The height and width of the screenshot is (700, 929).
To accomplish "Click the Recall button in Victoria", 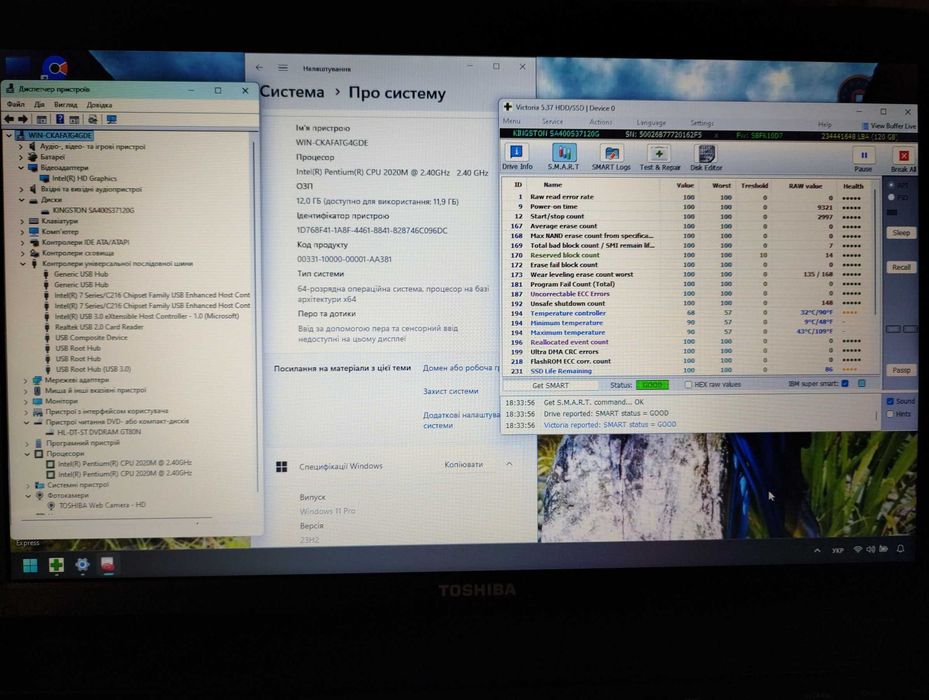I will click(901, 267).
